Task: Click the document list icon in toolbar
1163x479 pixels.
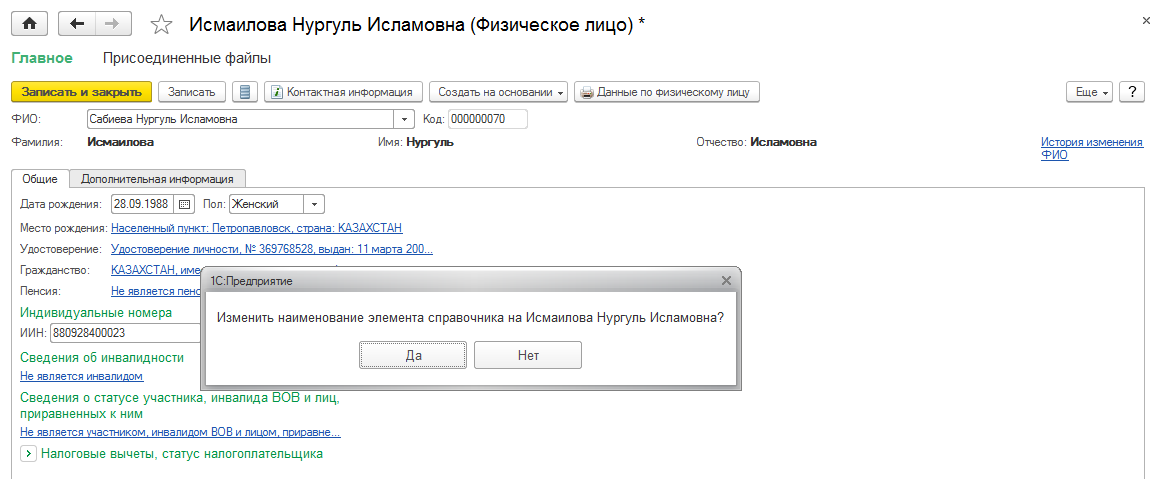Action: click(x=245, y=92)
